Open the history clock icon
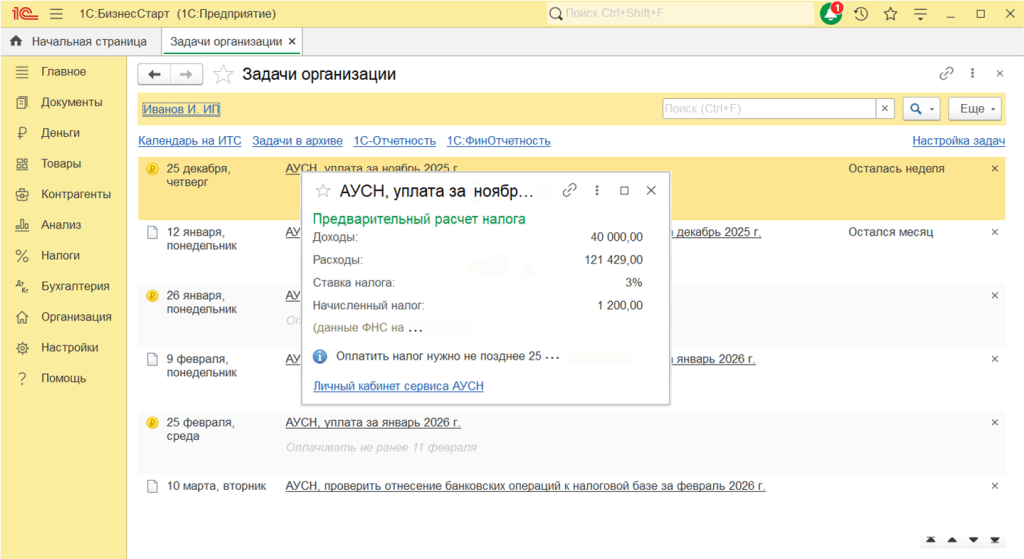 [861, 14]
